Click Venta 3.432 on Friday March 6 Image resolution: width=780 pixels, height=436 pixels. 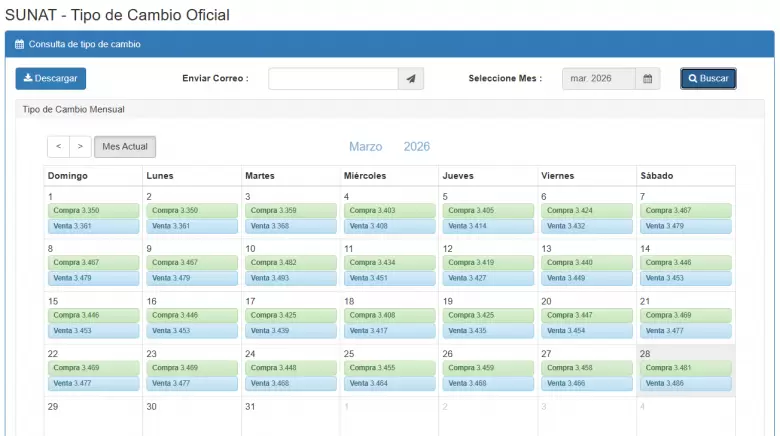pyautogui.click(x=587, y=226)
